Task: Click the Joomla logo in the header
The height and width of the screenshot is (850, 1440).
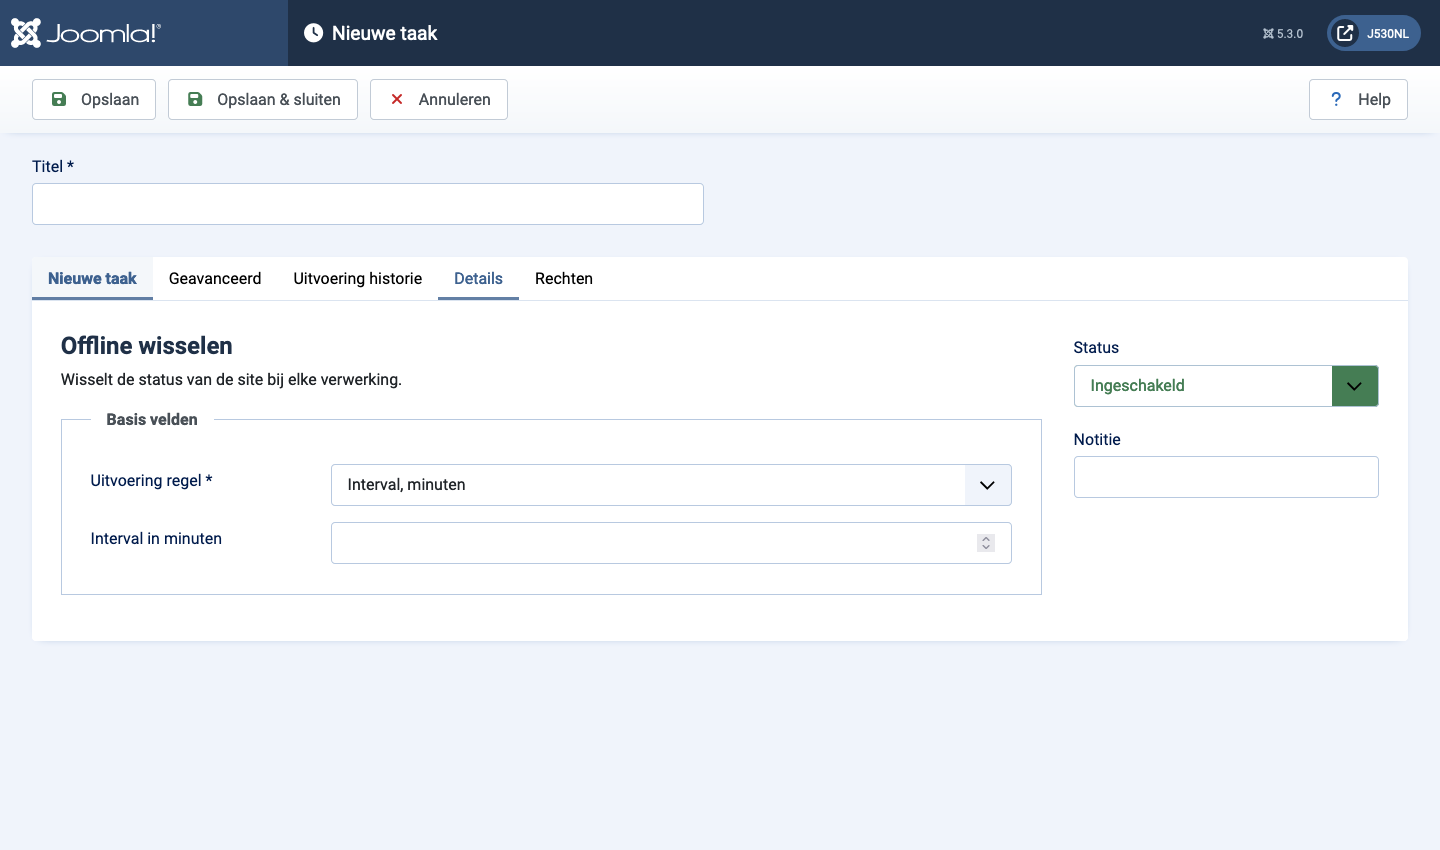Action: (86, 33)
